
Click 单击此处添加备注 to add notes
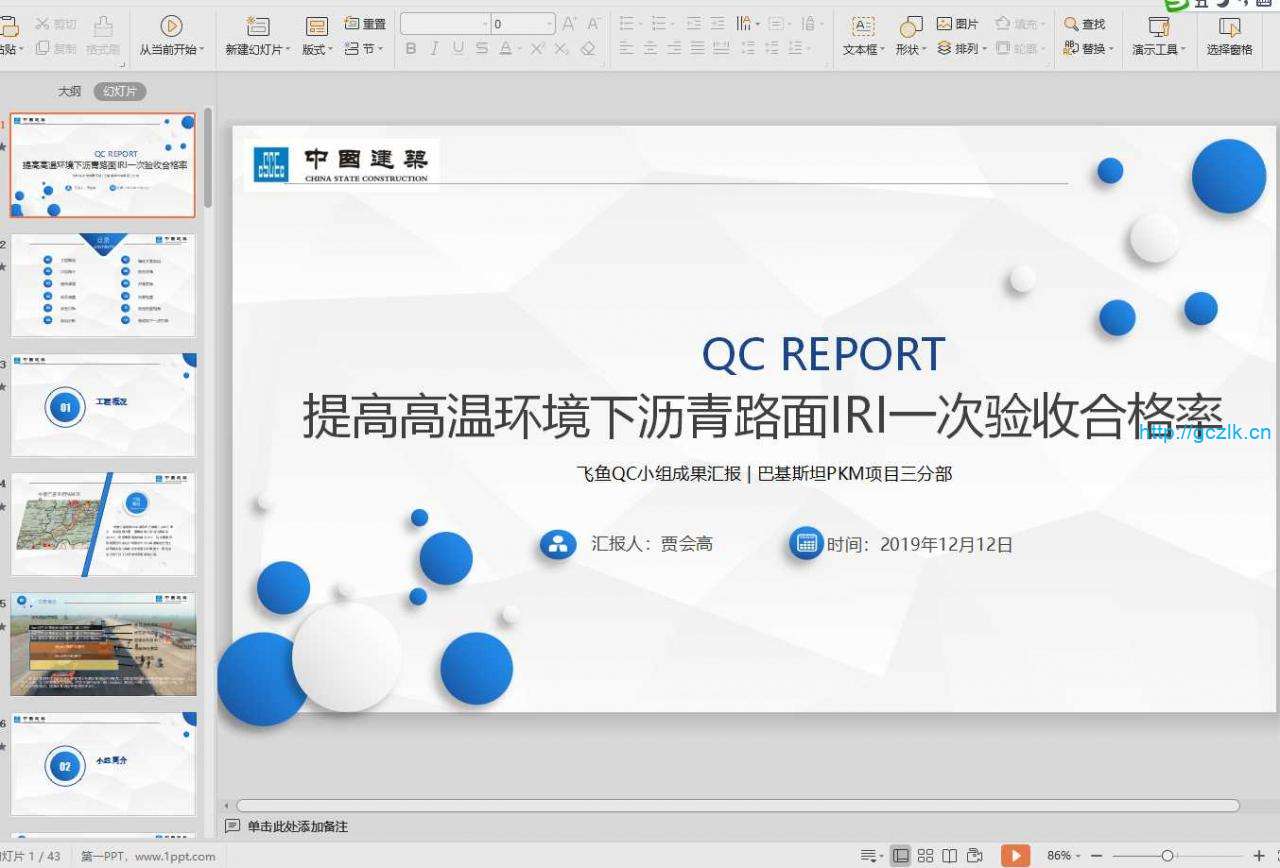297,827
